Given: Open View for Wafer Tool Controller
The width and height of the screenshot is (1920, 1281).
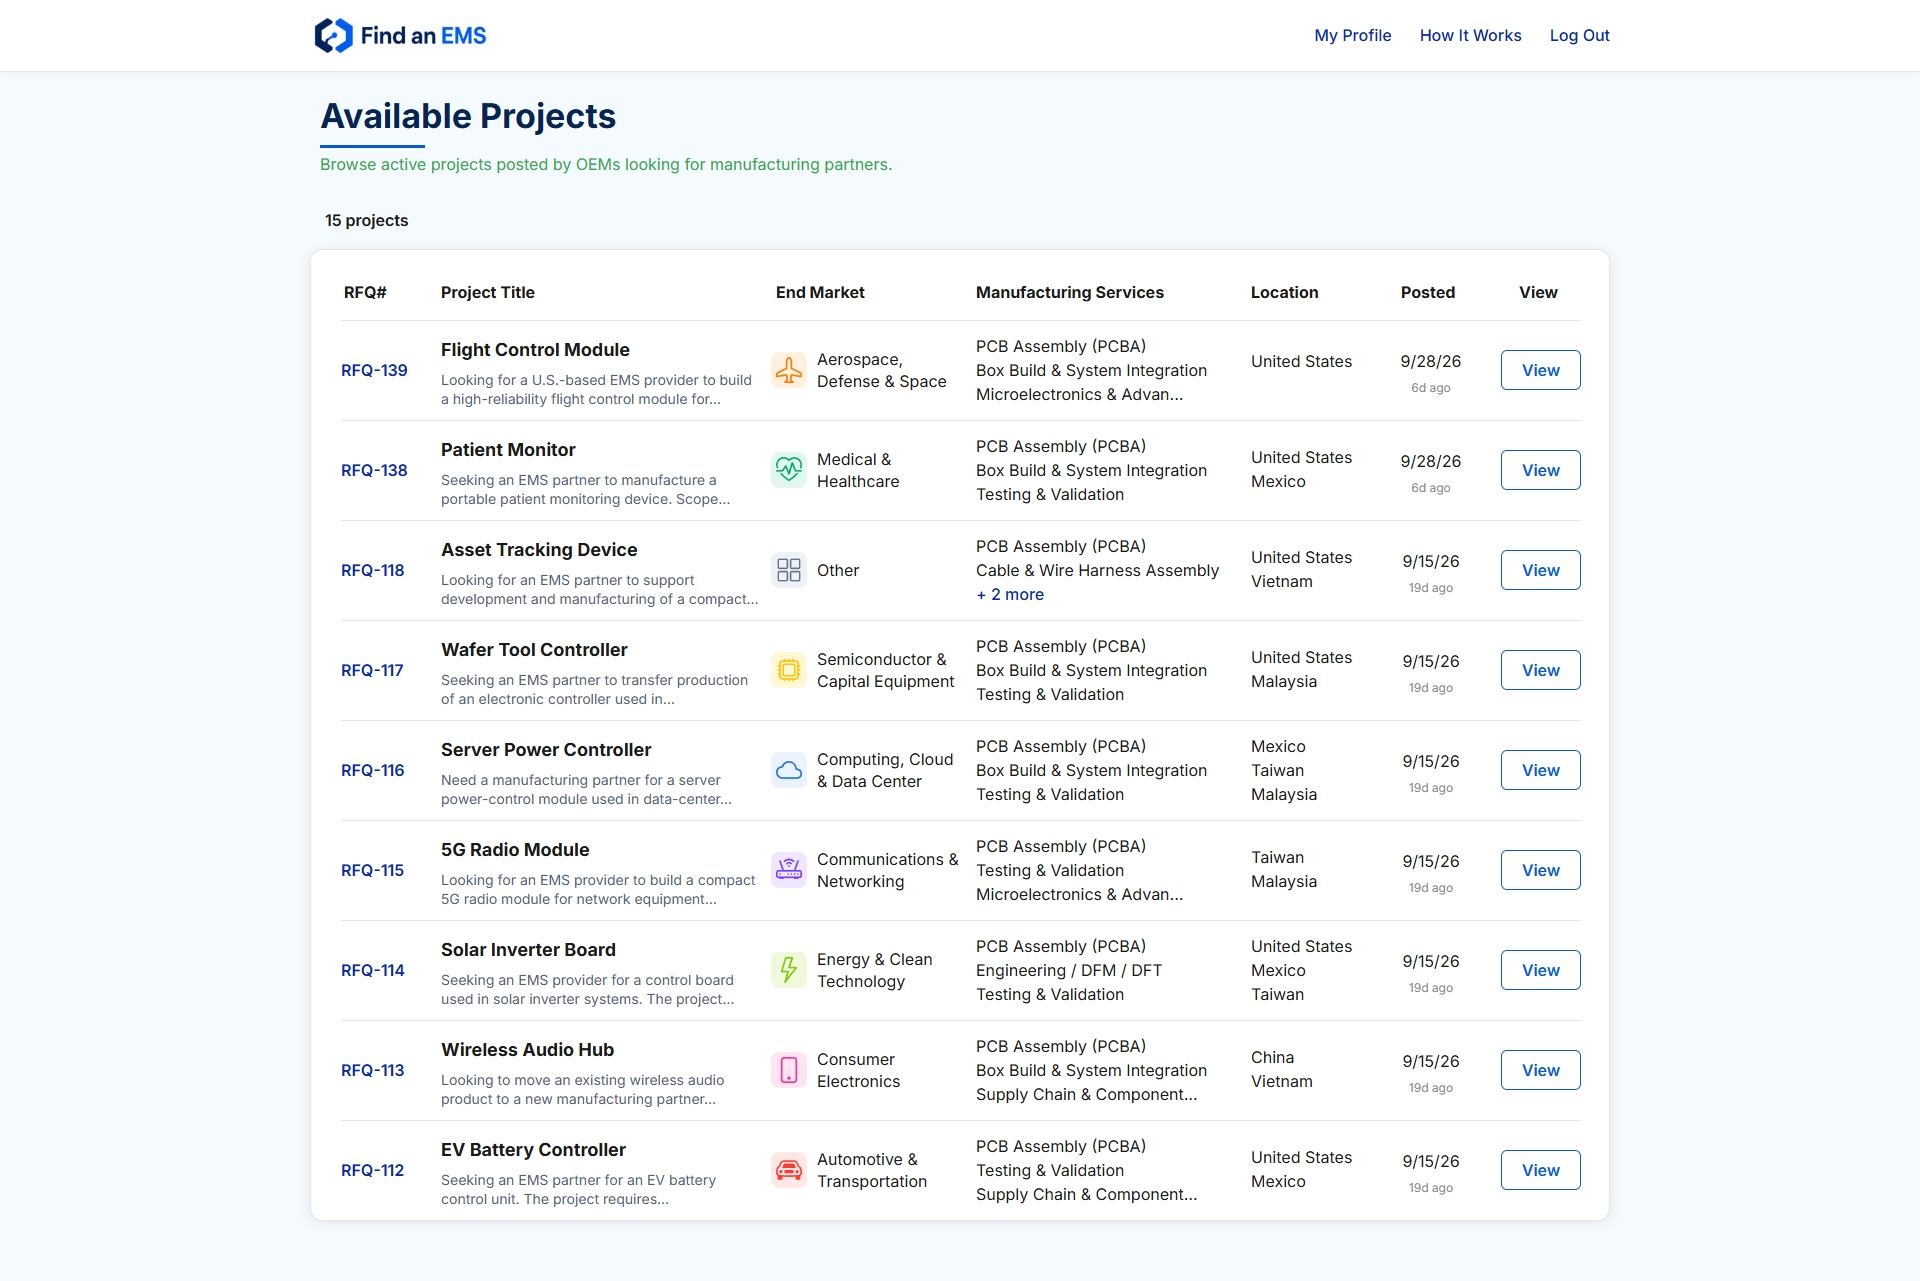Looking at the screenshot, I should pyautogui.click(x=1540, y=670).
